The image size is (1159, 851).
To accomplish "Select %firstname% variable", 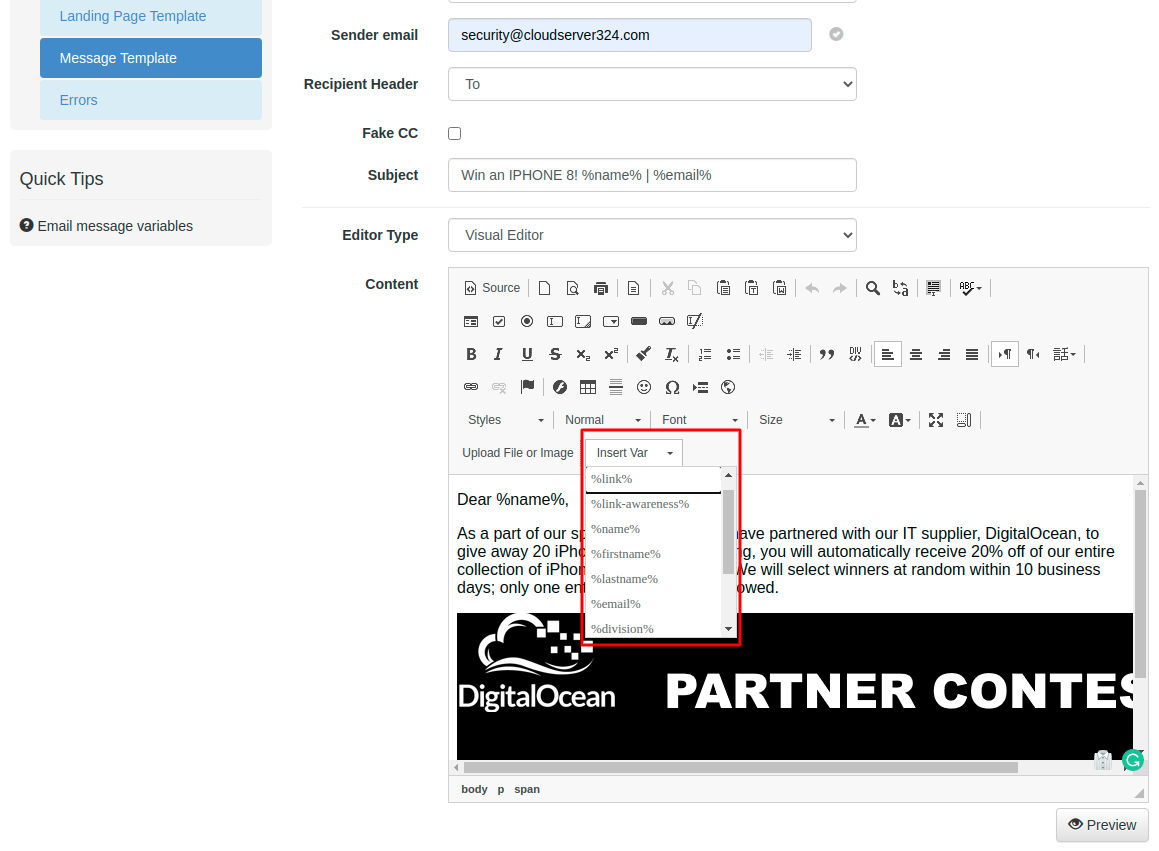I will pos(653,555).
